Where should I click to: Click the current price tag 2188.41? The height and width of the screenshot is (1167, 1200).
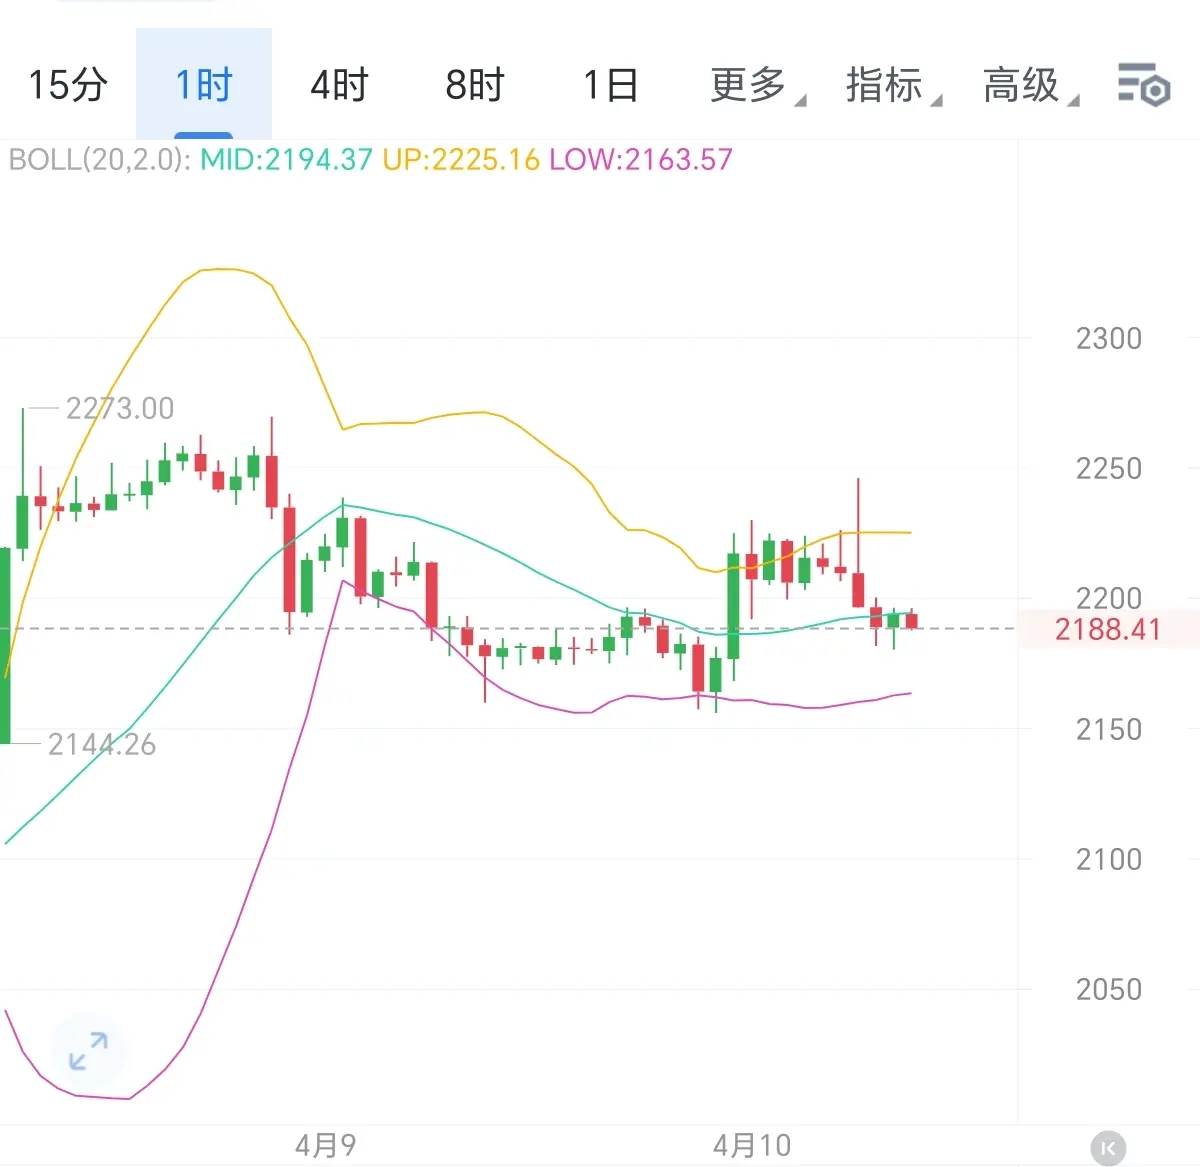pos(1108,629)
